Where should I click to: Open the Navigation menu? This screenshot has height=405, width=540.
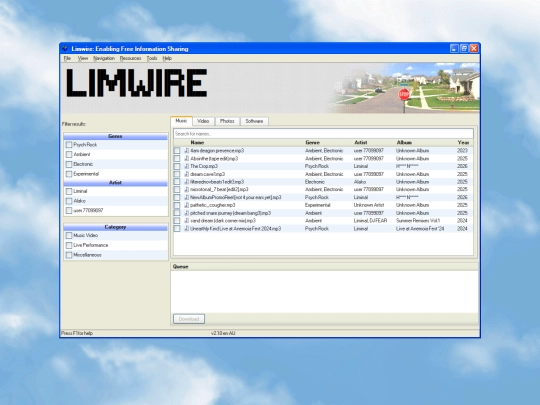[x=104, y=58]
